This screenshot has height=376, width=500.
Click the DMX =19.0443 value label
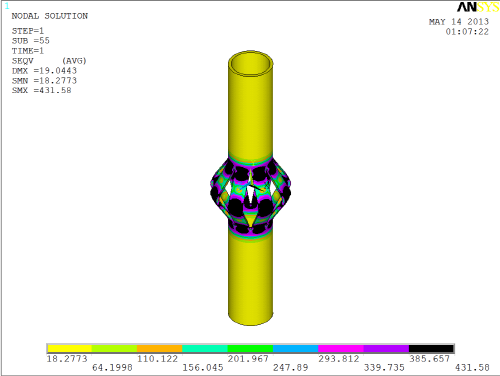(44, 71)
